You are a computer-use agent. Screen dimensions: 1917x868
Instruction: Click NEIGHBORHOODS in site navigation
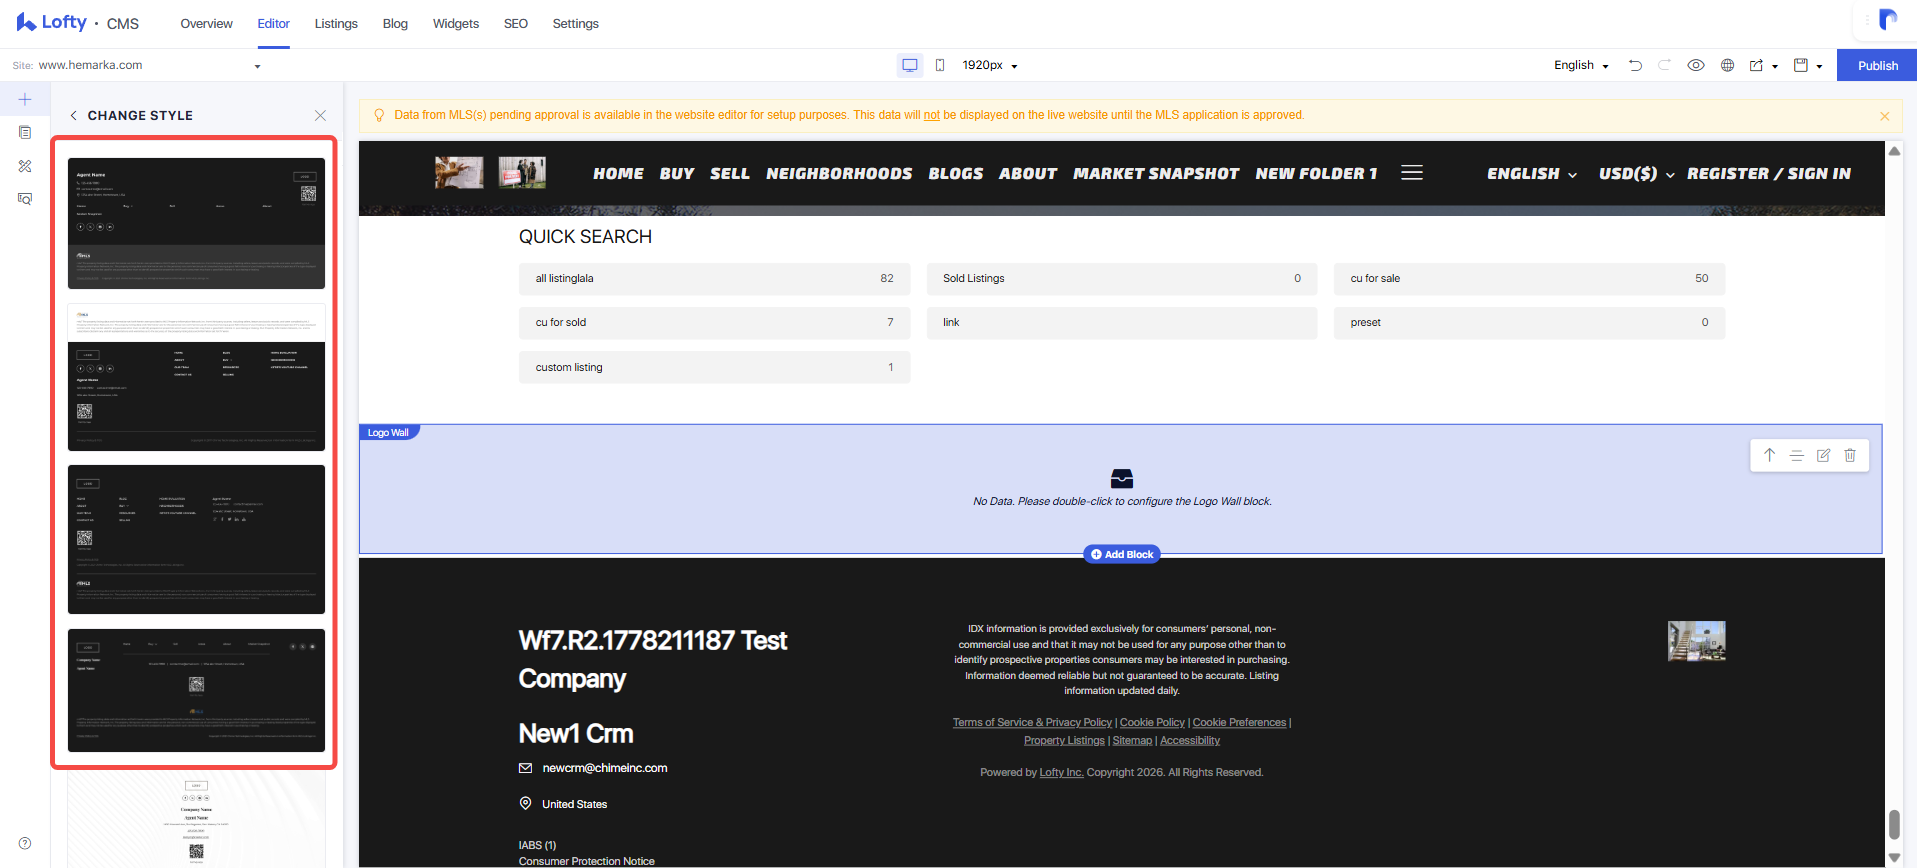pyautogui.click(x=839, y=173)
